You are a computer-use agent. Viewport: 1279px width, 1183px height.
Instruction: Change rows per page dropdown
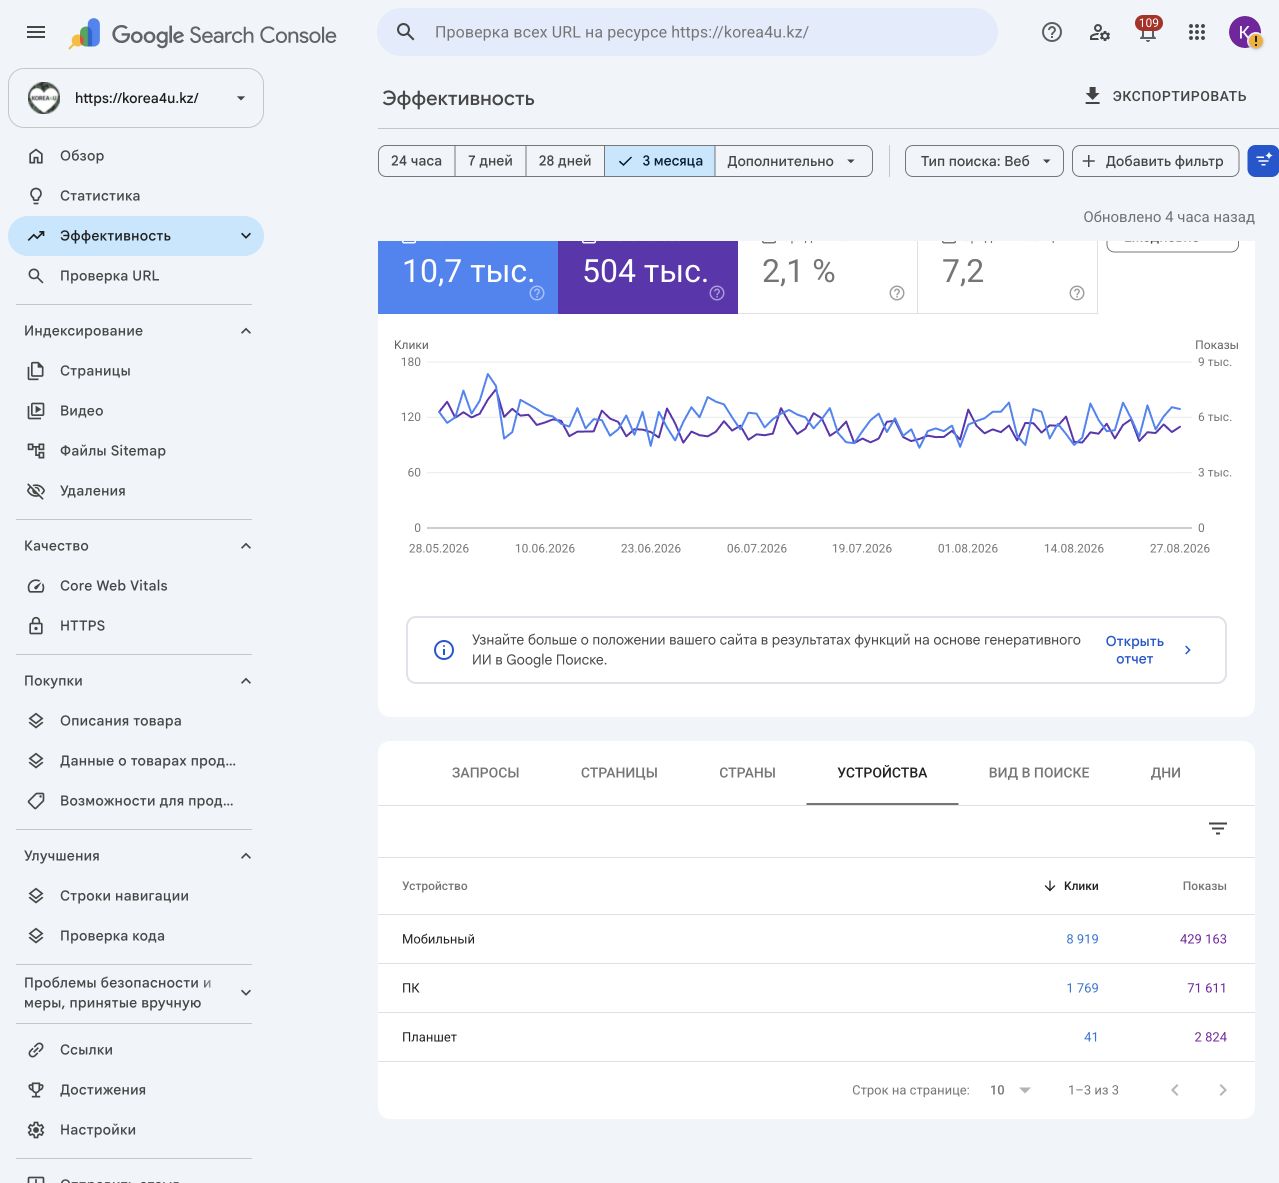(1011, 1090)
